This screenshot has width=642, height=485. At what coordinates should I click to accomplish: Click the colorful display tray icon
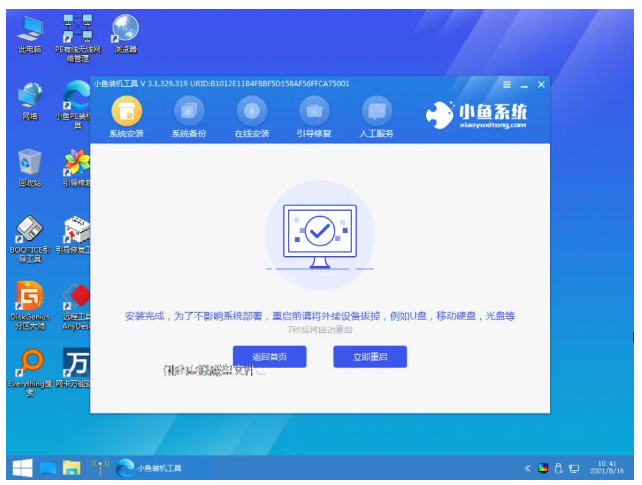[x=543, y=468]
